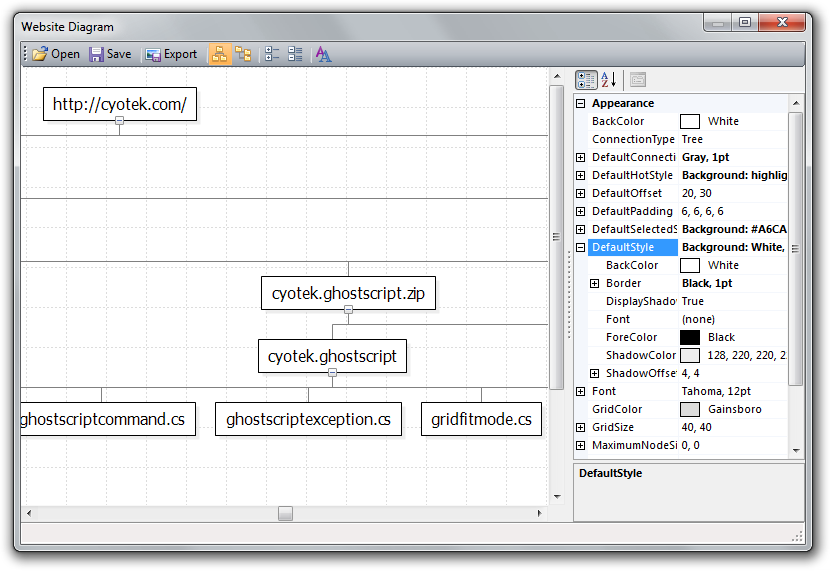Select the cyotek.ghostscript node
The height and width of the screenshot is (571, 830).
332,356
